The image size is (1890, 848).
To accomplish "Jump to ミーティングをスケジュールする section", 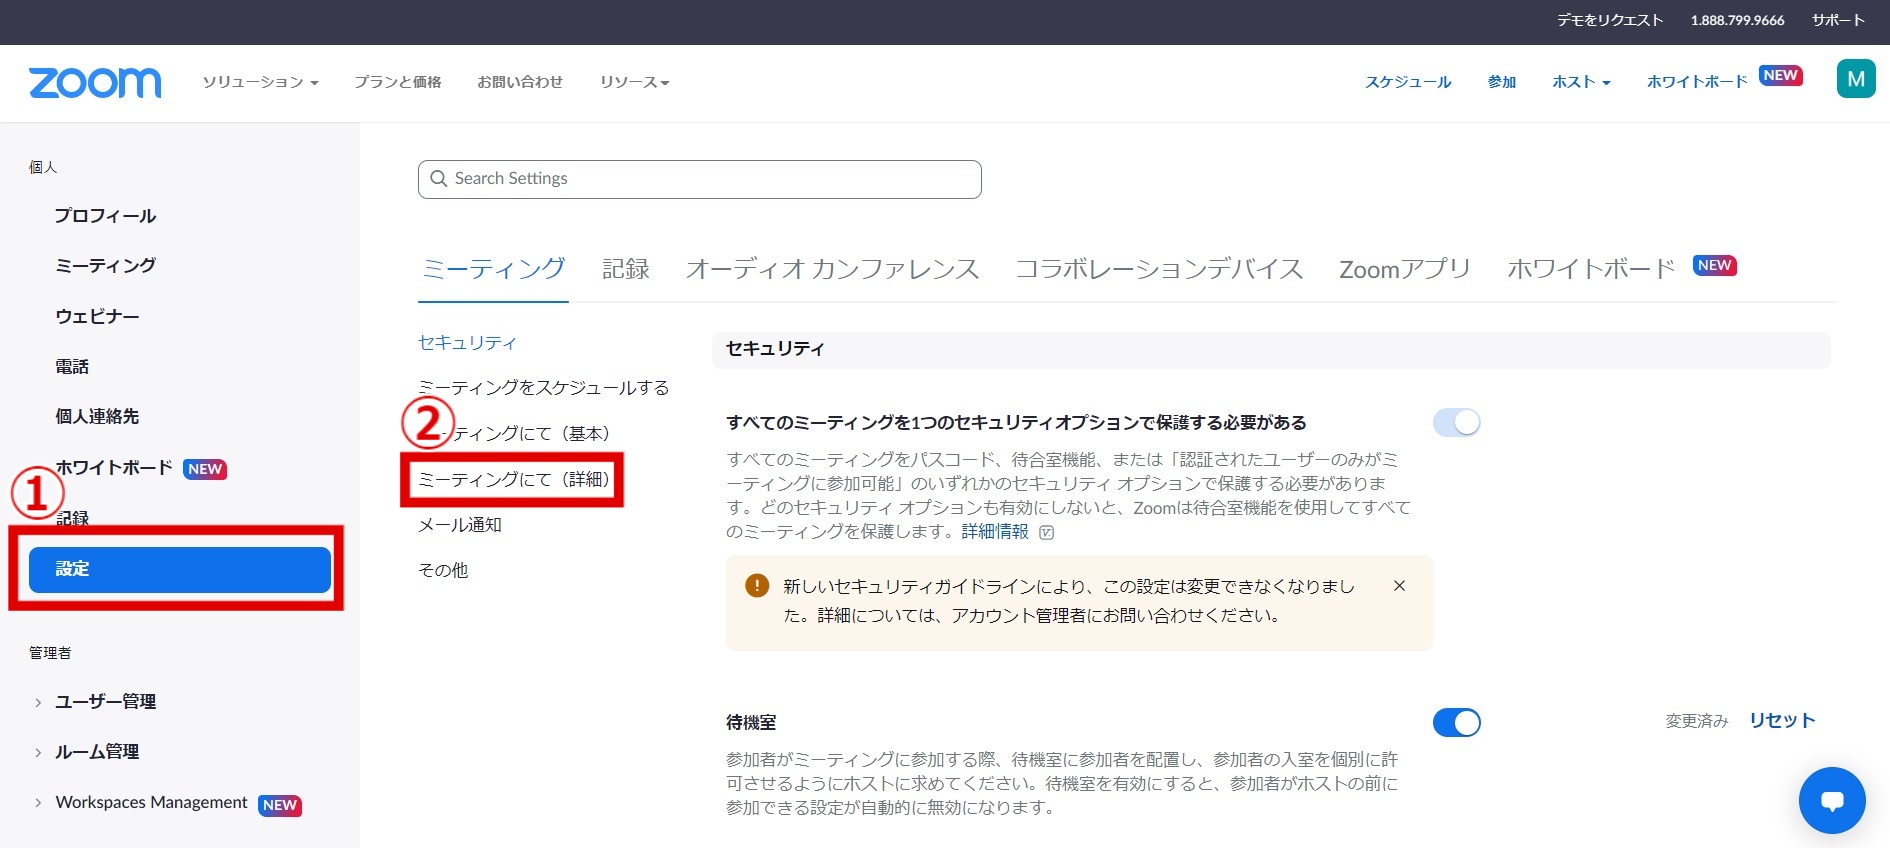I will pyautogui.click(x=544, y=388).
